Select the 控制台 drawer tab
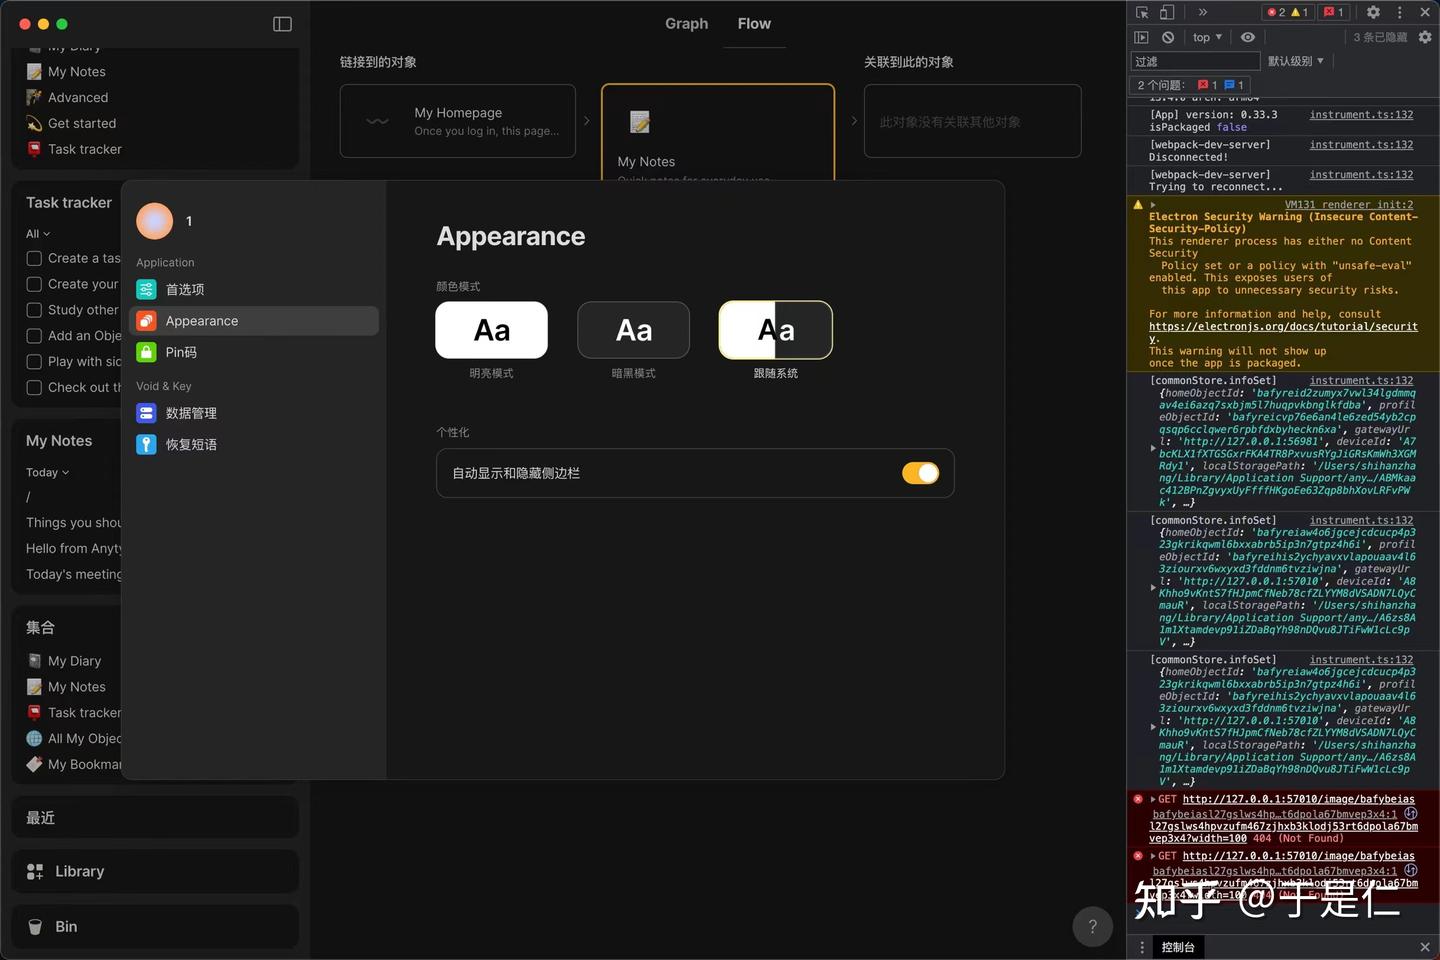Viewport: 1440px width, 960px height. click(x=1178, y=947)
